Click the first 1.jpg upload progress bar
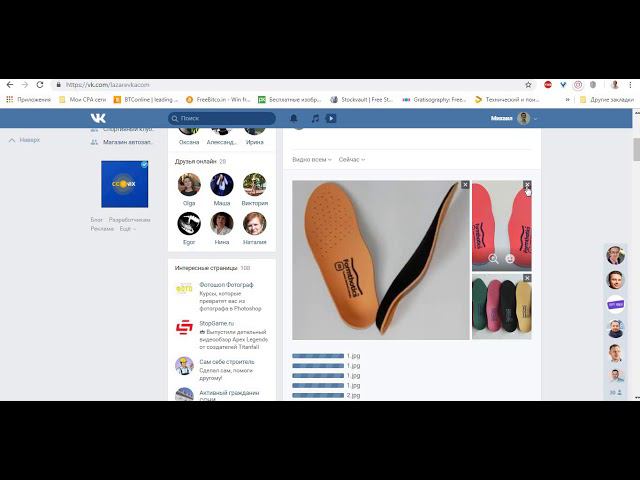This screenshot has height=480, width=640. coord(318,356)
